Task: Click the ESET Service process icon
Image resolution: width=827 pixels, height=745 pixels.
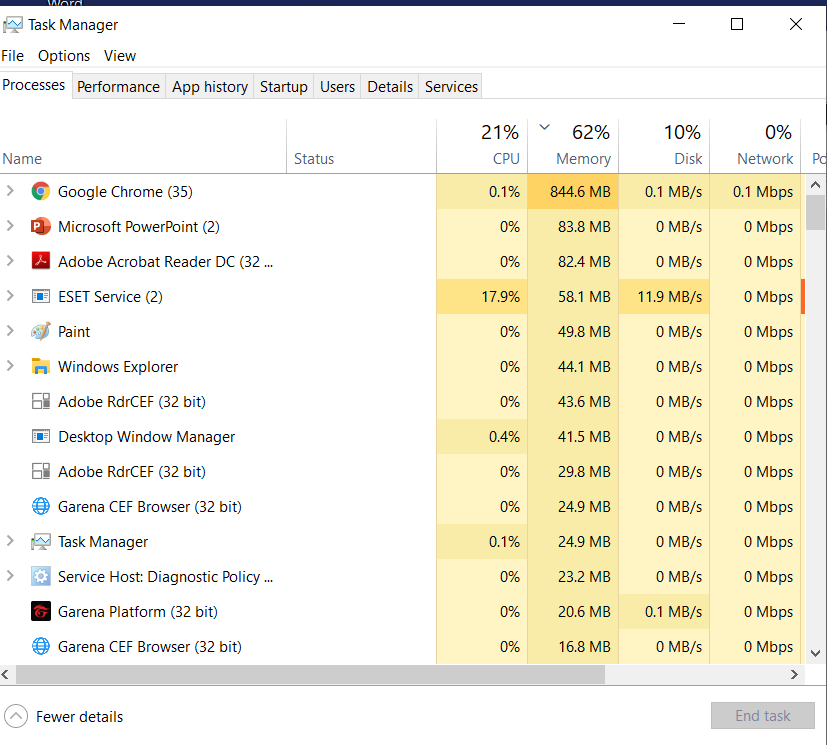Action: pos(41,296)
